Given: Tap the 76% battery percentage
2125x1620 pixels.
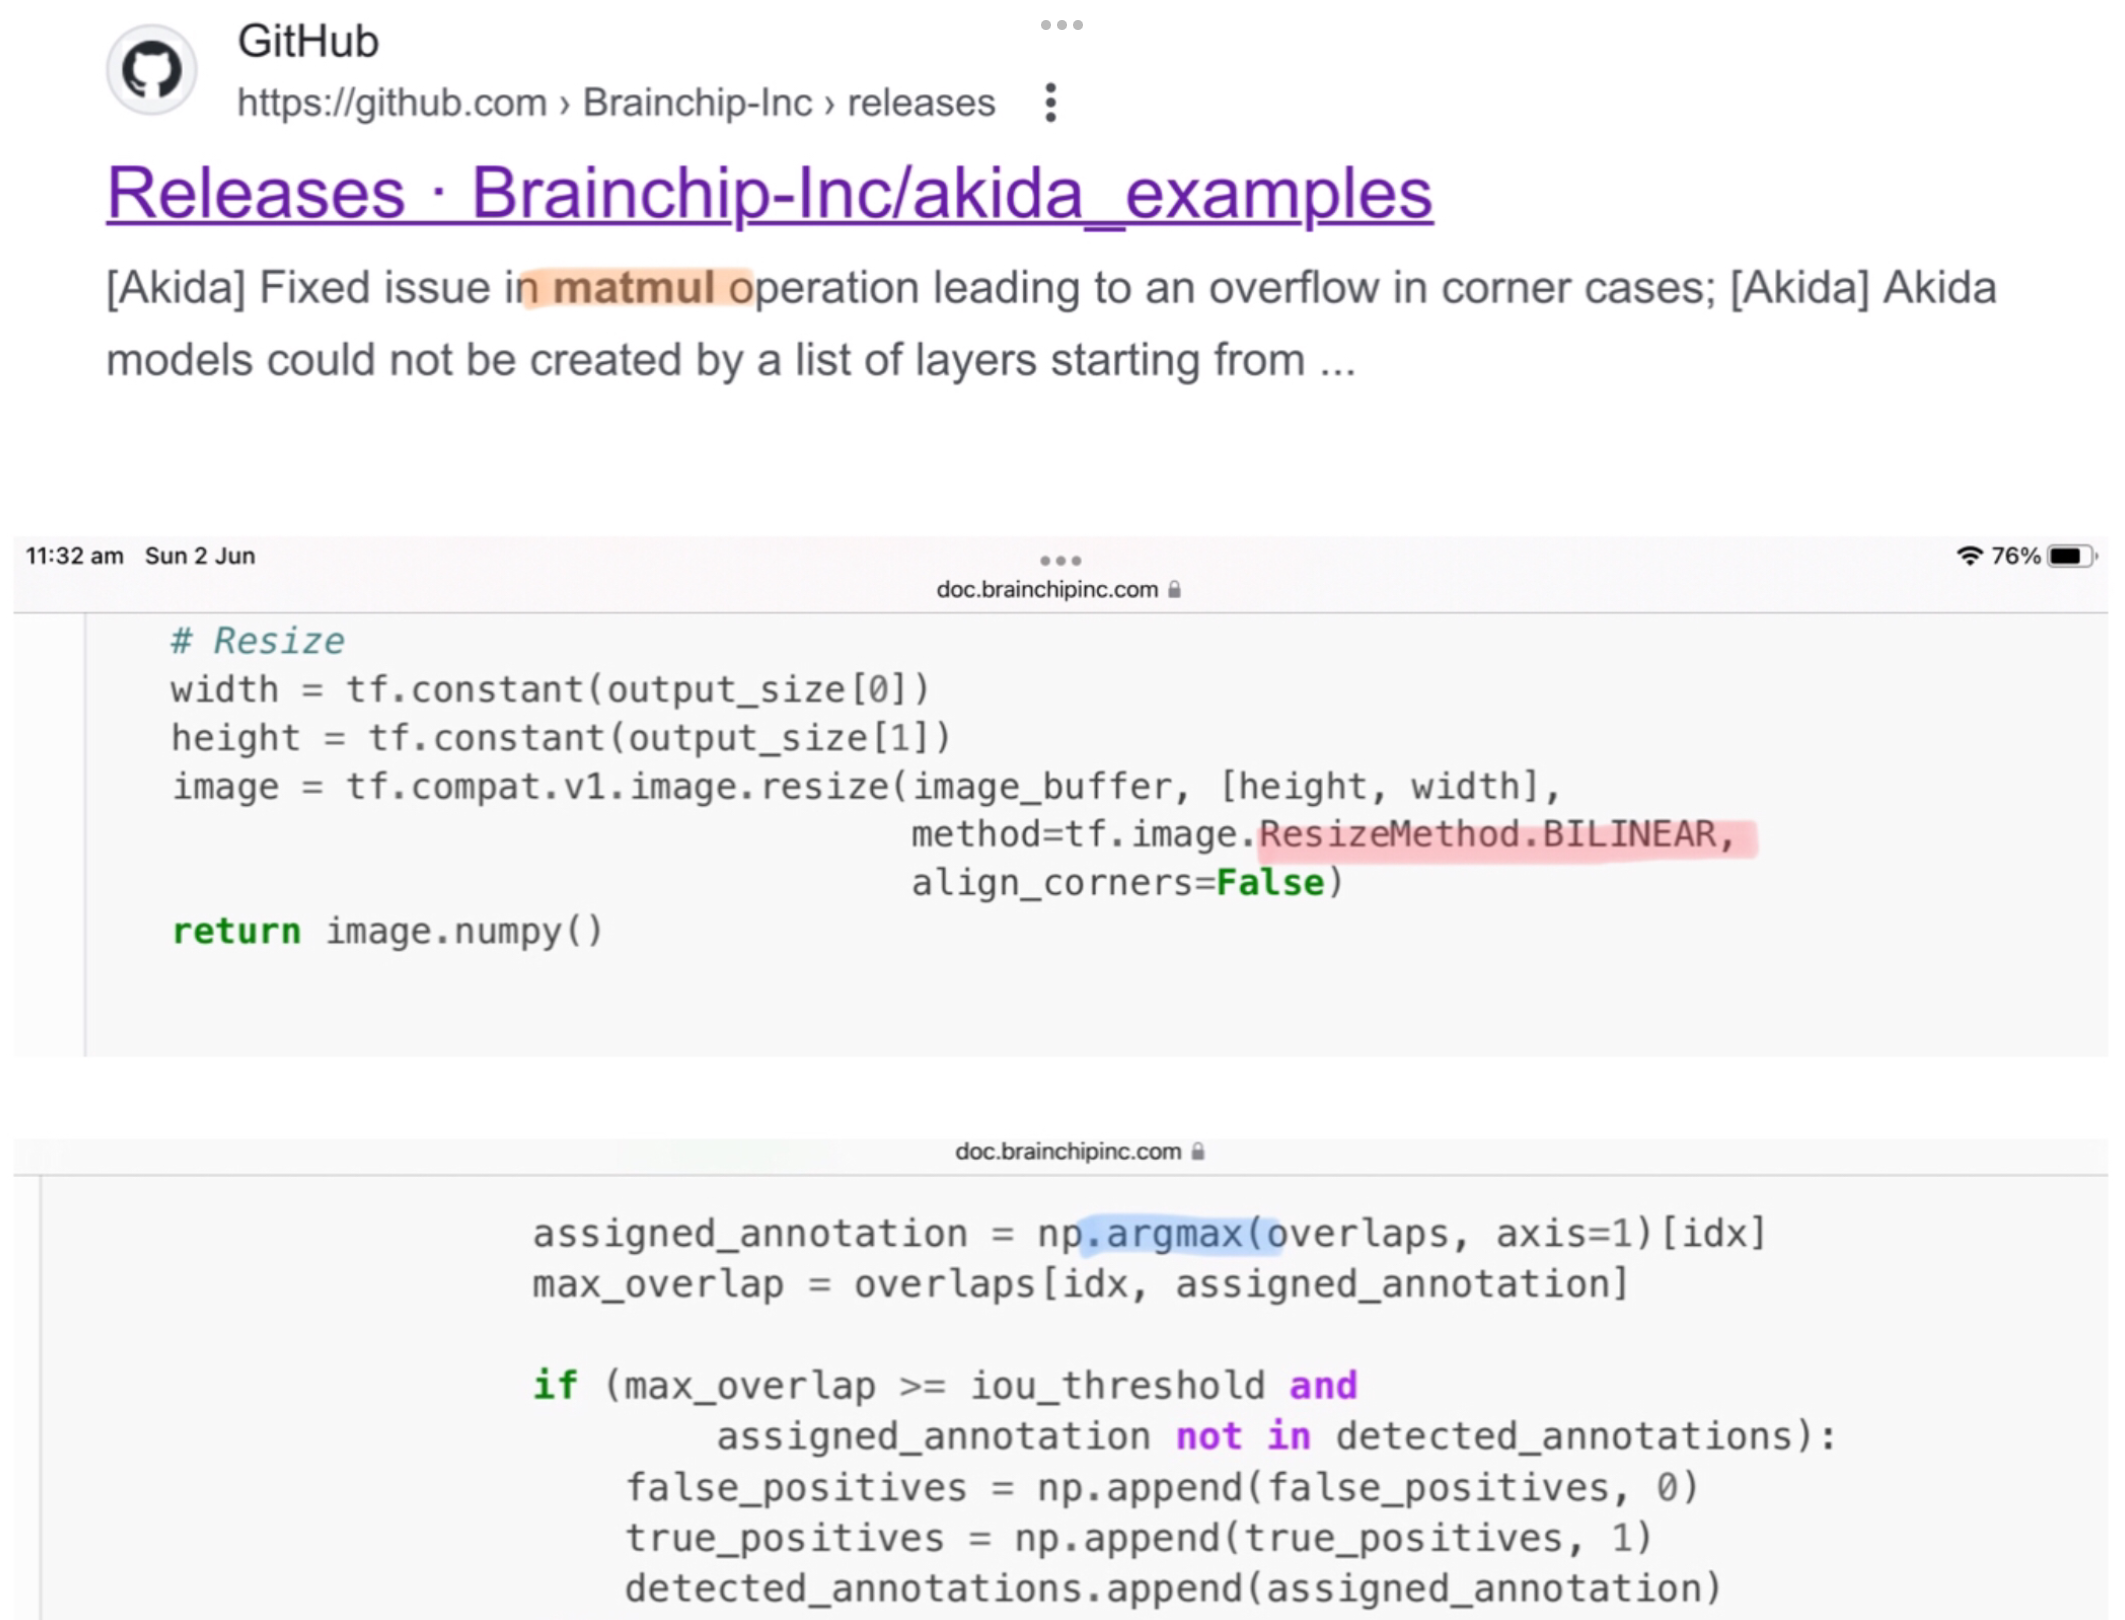Looking at the screenshot, I should click(2015, 556).
